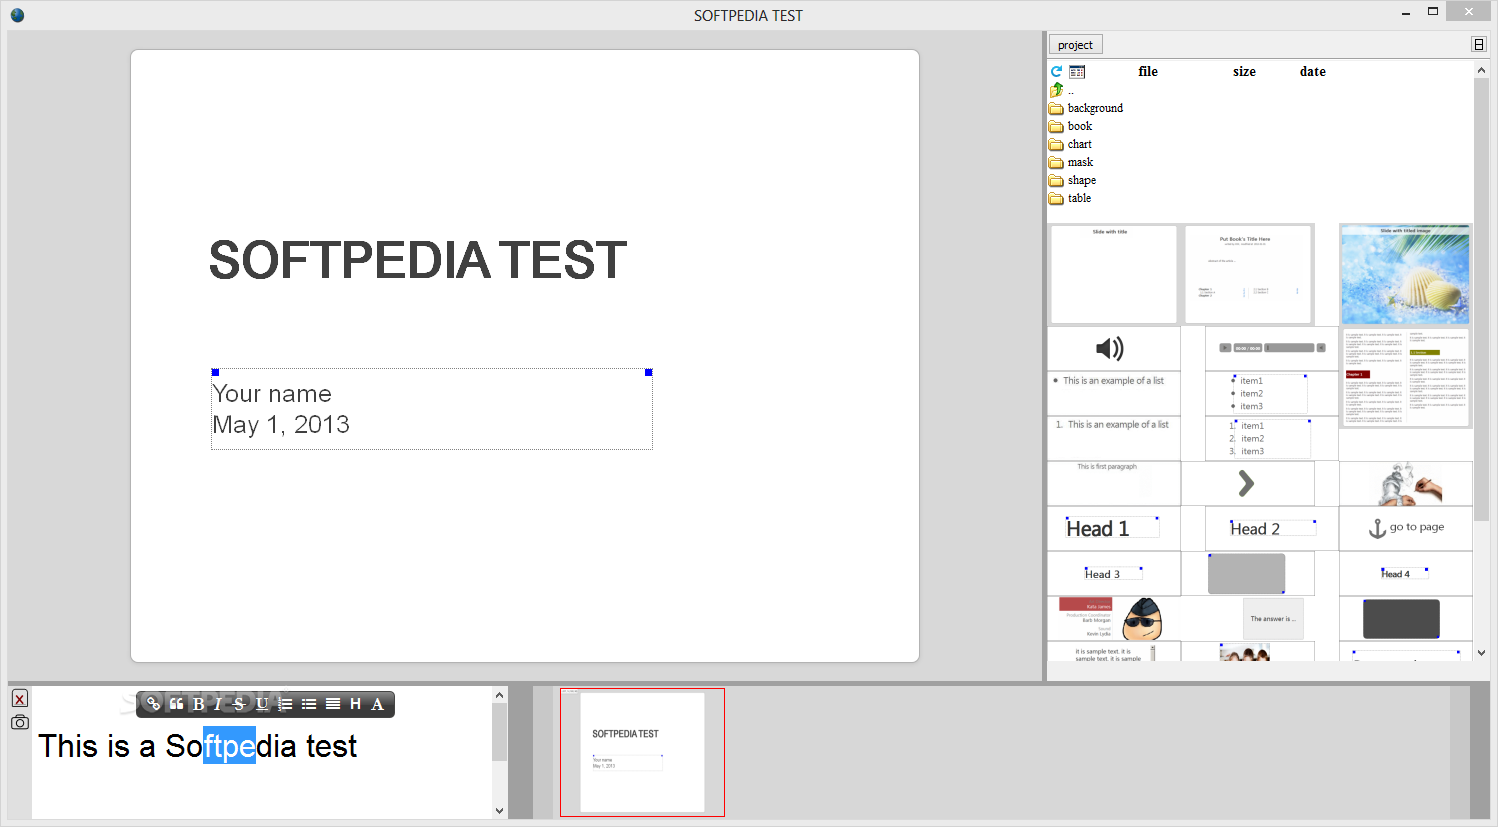Click the camera snapshot icon
Screen dimensions: 1498x827
(20, 722)
